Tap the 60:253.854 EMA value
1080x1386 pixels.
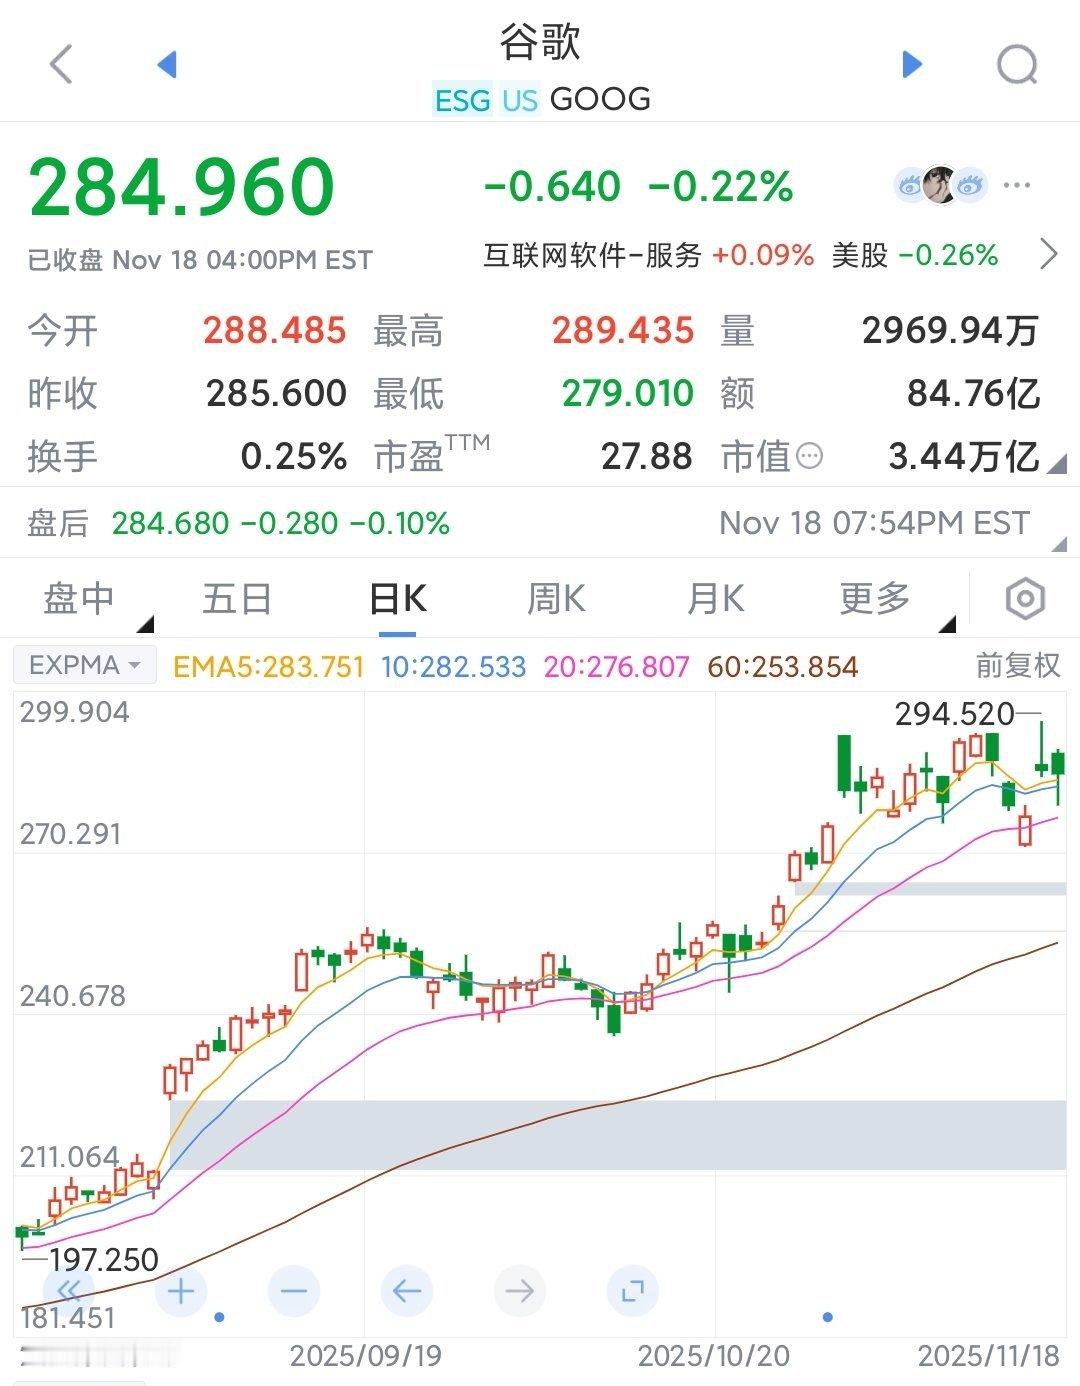pos(782,666)
